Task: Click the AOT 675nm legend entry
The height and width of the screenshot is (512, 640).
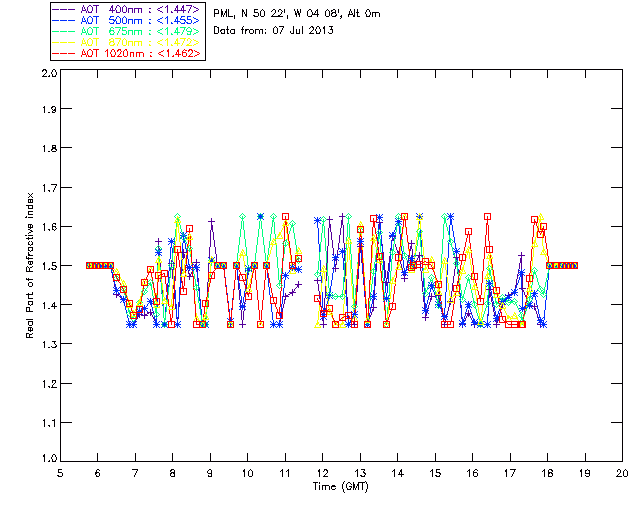Action: [x=126, y=31]
